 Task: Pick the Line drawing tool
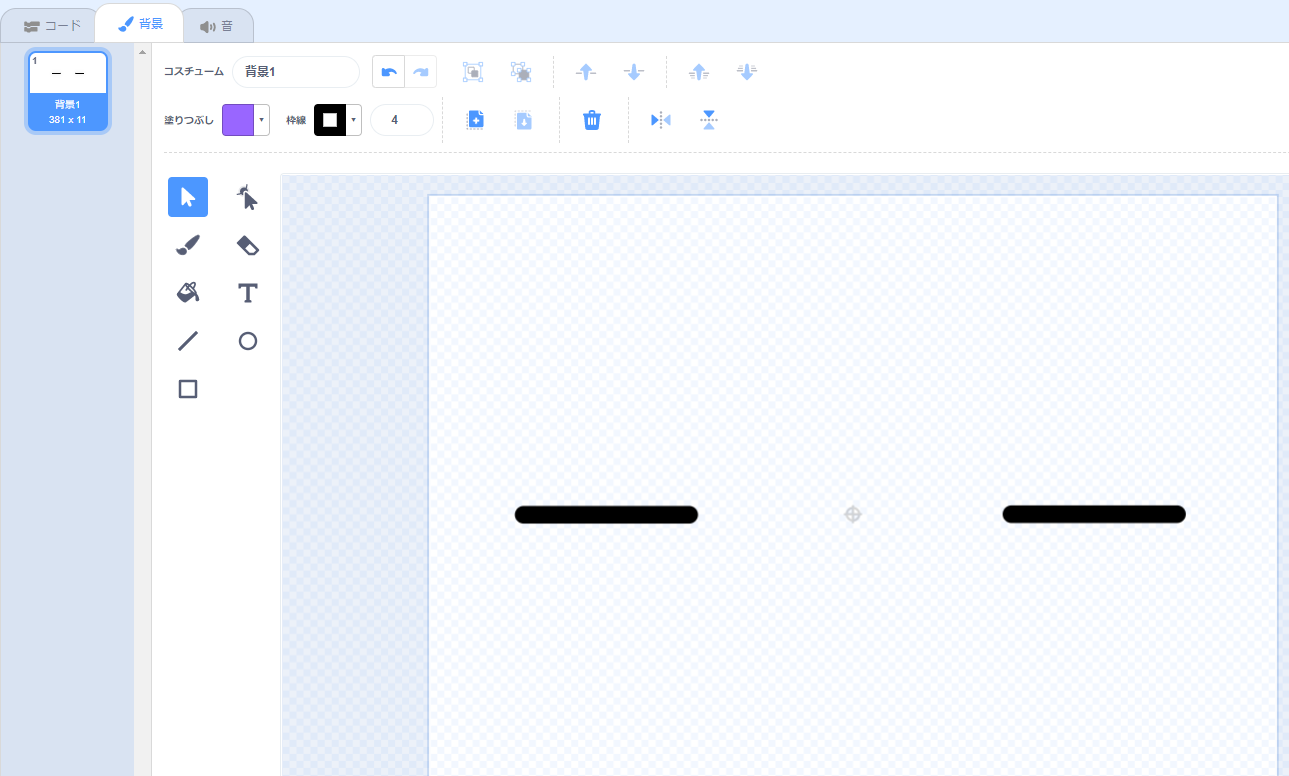(188, 341)
